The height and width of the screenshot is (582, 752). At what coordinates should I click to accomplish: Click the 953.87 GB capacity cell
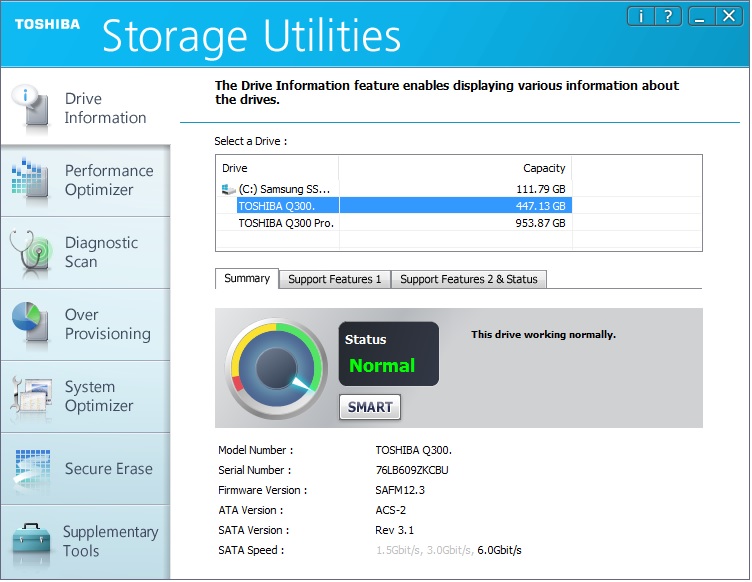click(x=540, y=223)
